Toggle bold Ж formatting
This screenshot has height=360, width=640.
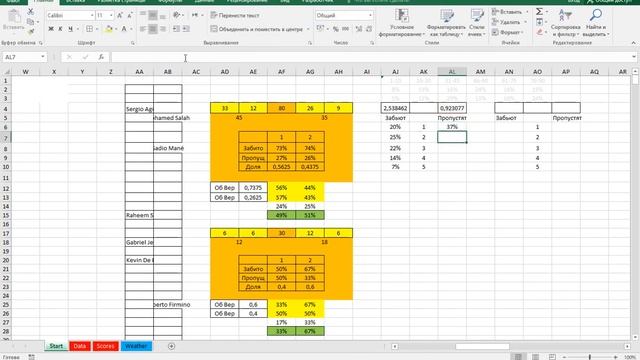click(51, 29)
